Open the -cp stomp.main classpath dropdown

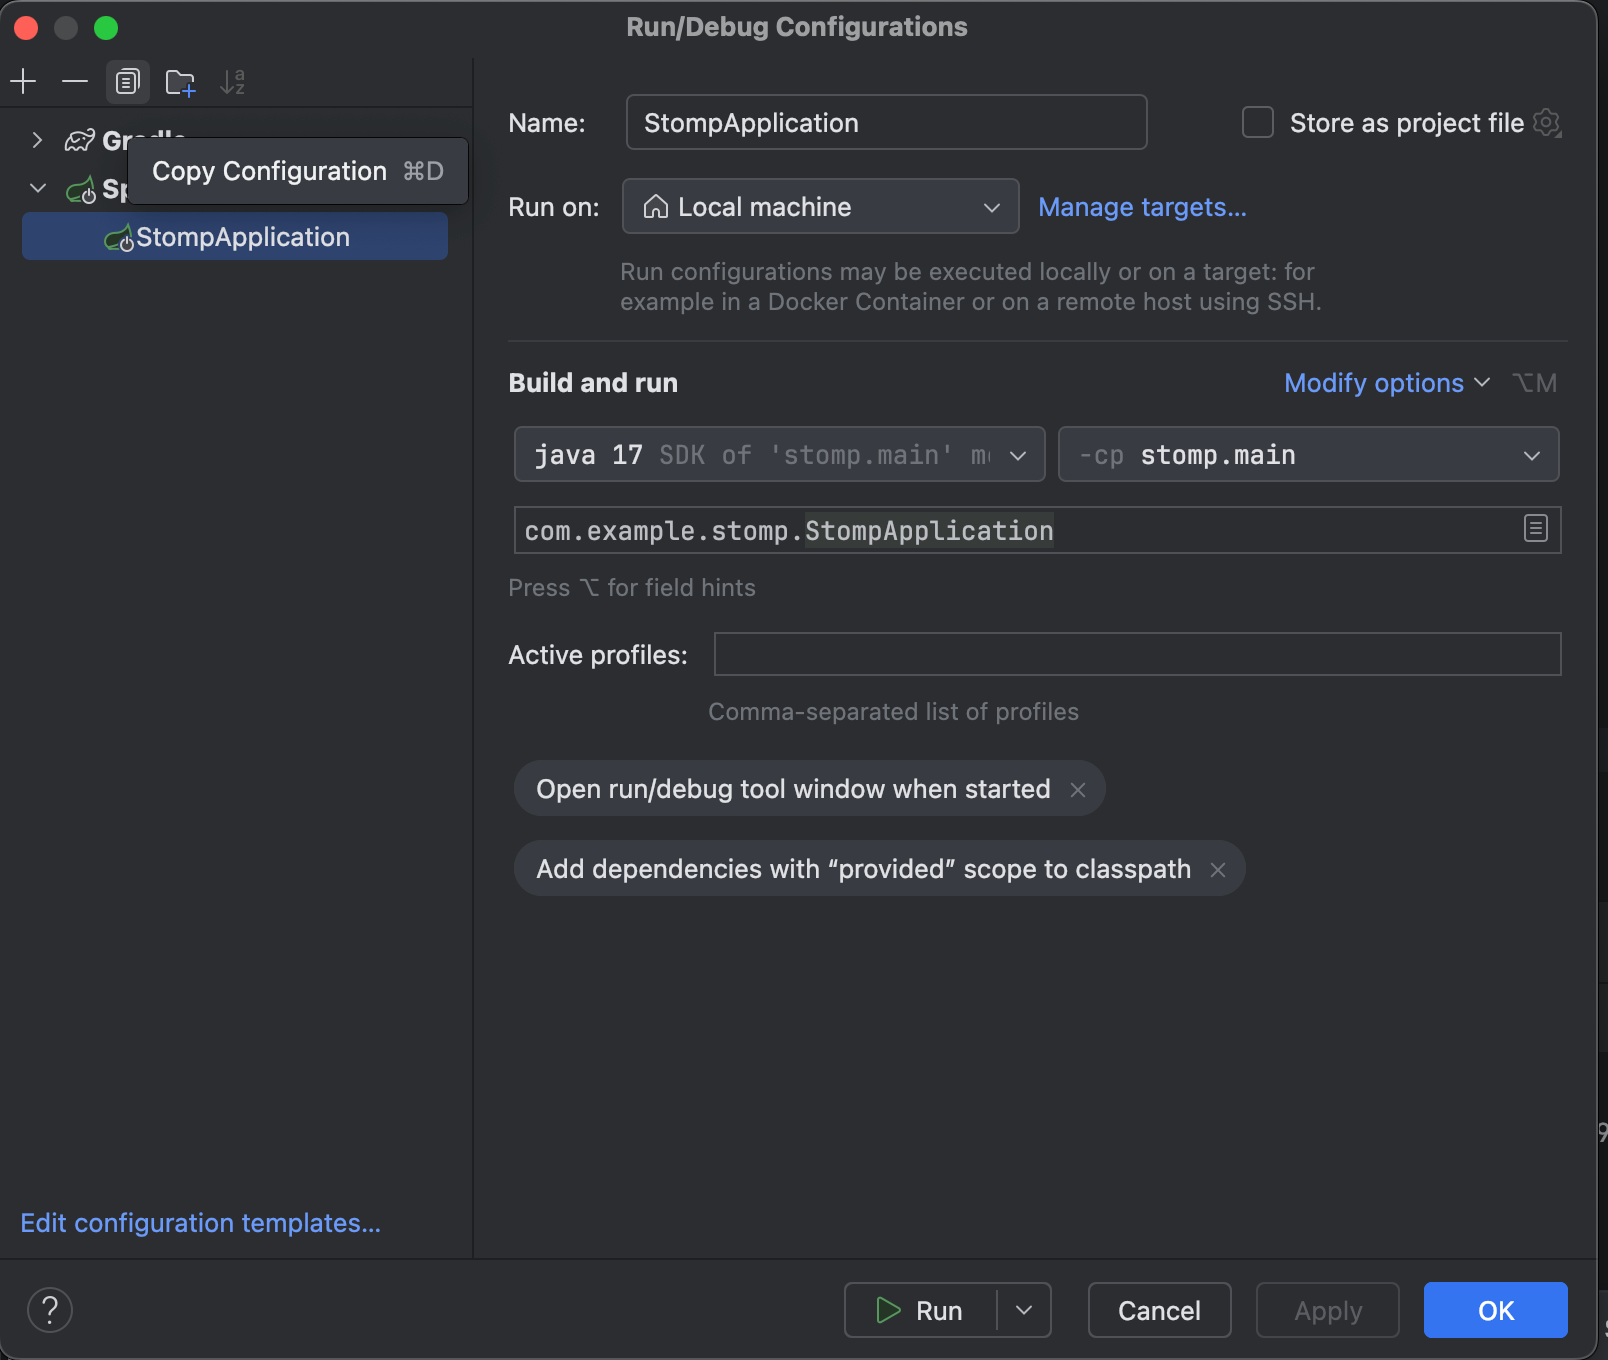pos(1308,455)
